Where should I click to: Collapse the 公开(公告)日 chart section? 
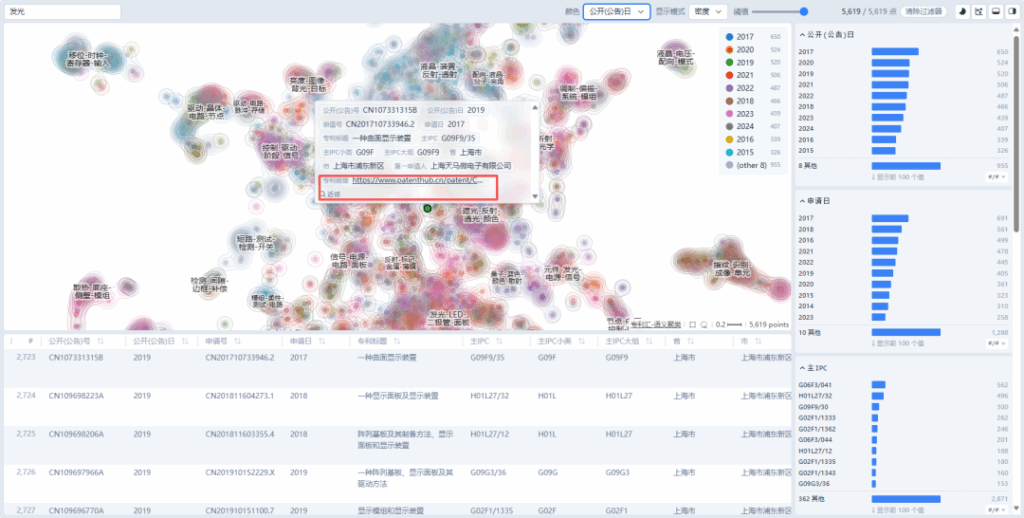click(802, 34)
